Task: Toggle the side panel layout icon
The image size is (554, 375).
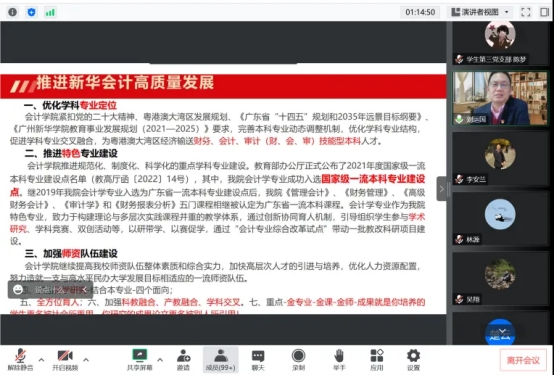Action: (544, 12)
